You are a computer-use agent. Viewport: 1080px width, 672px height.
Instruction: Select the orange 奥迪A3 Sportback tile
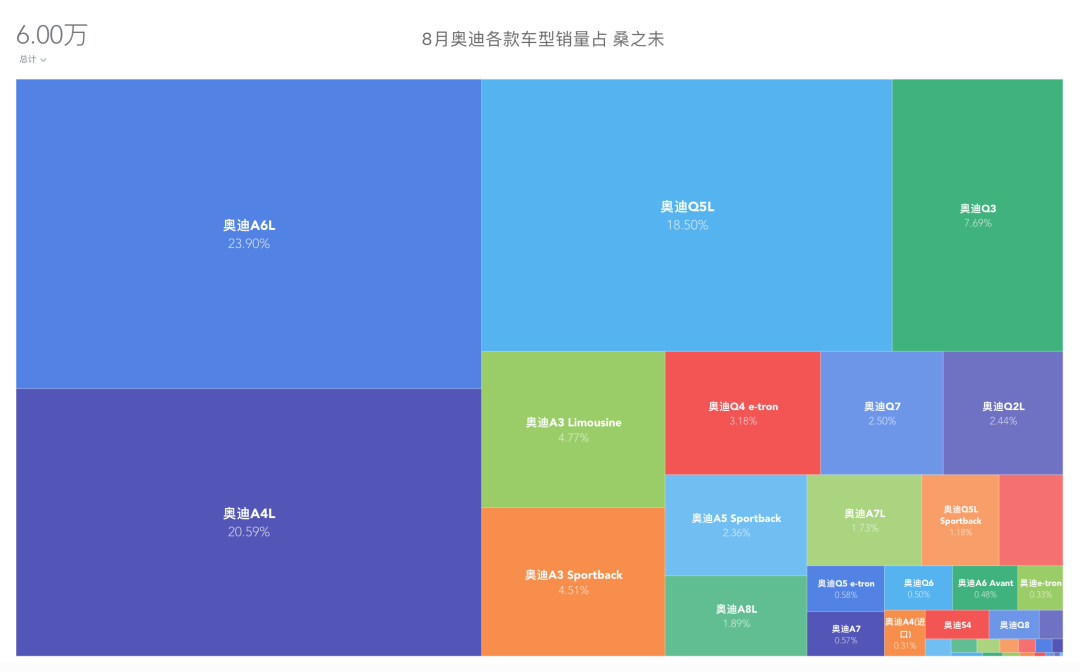click(573, 581)
